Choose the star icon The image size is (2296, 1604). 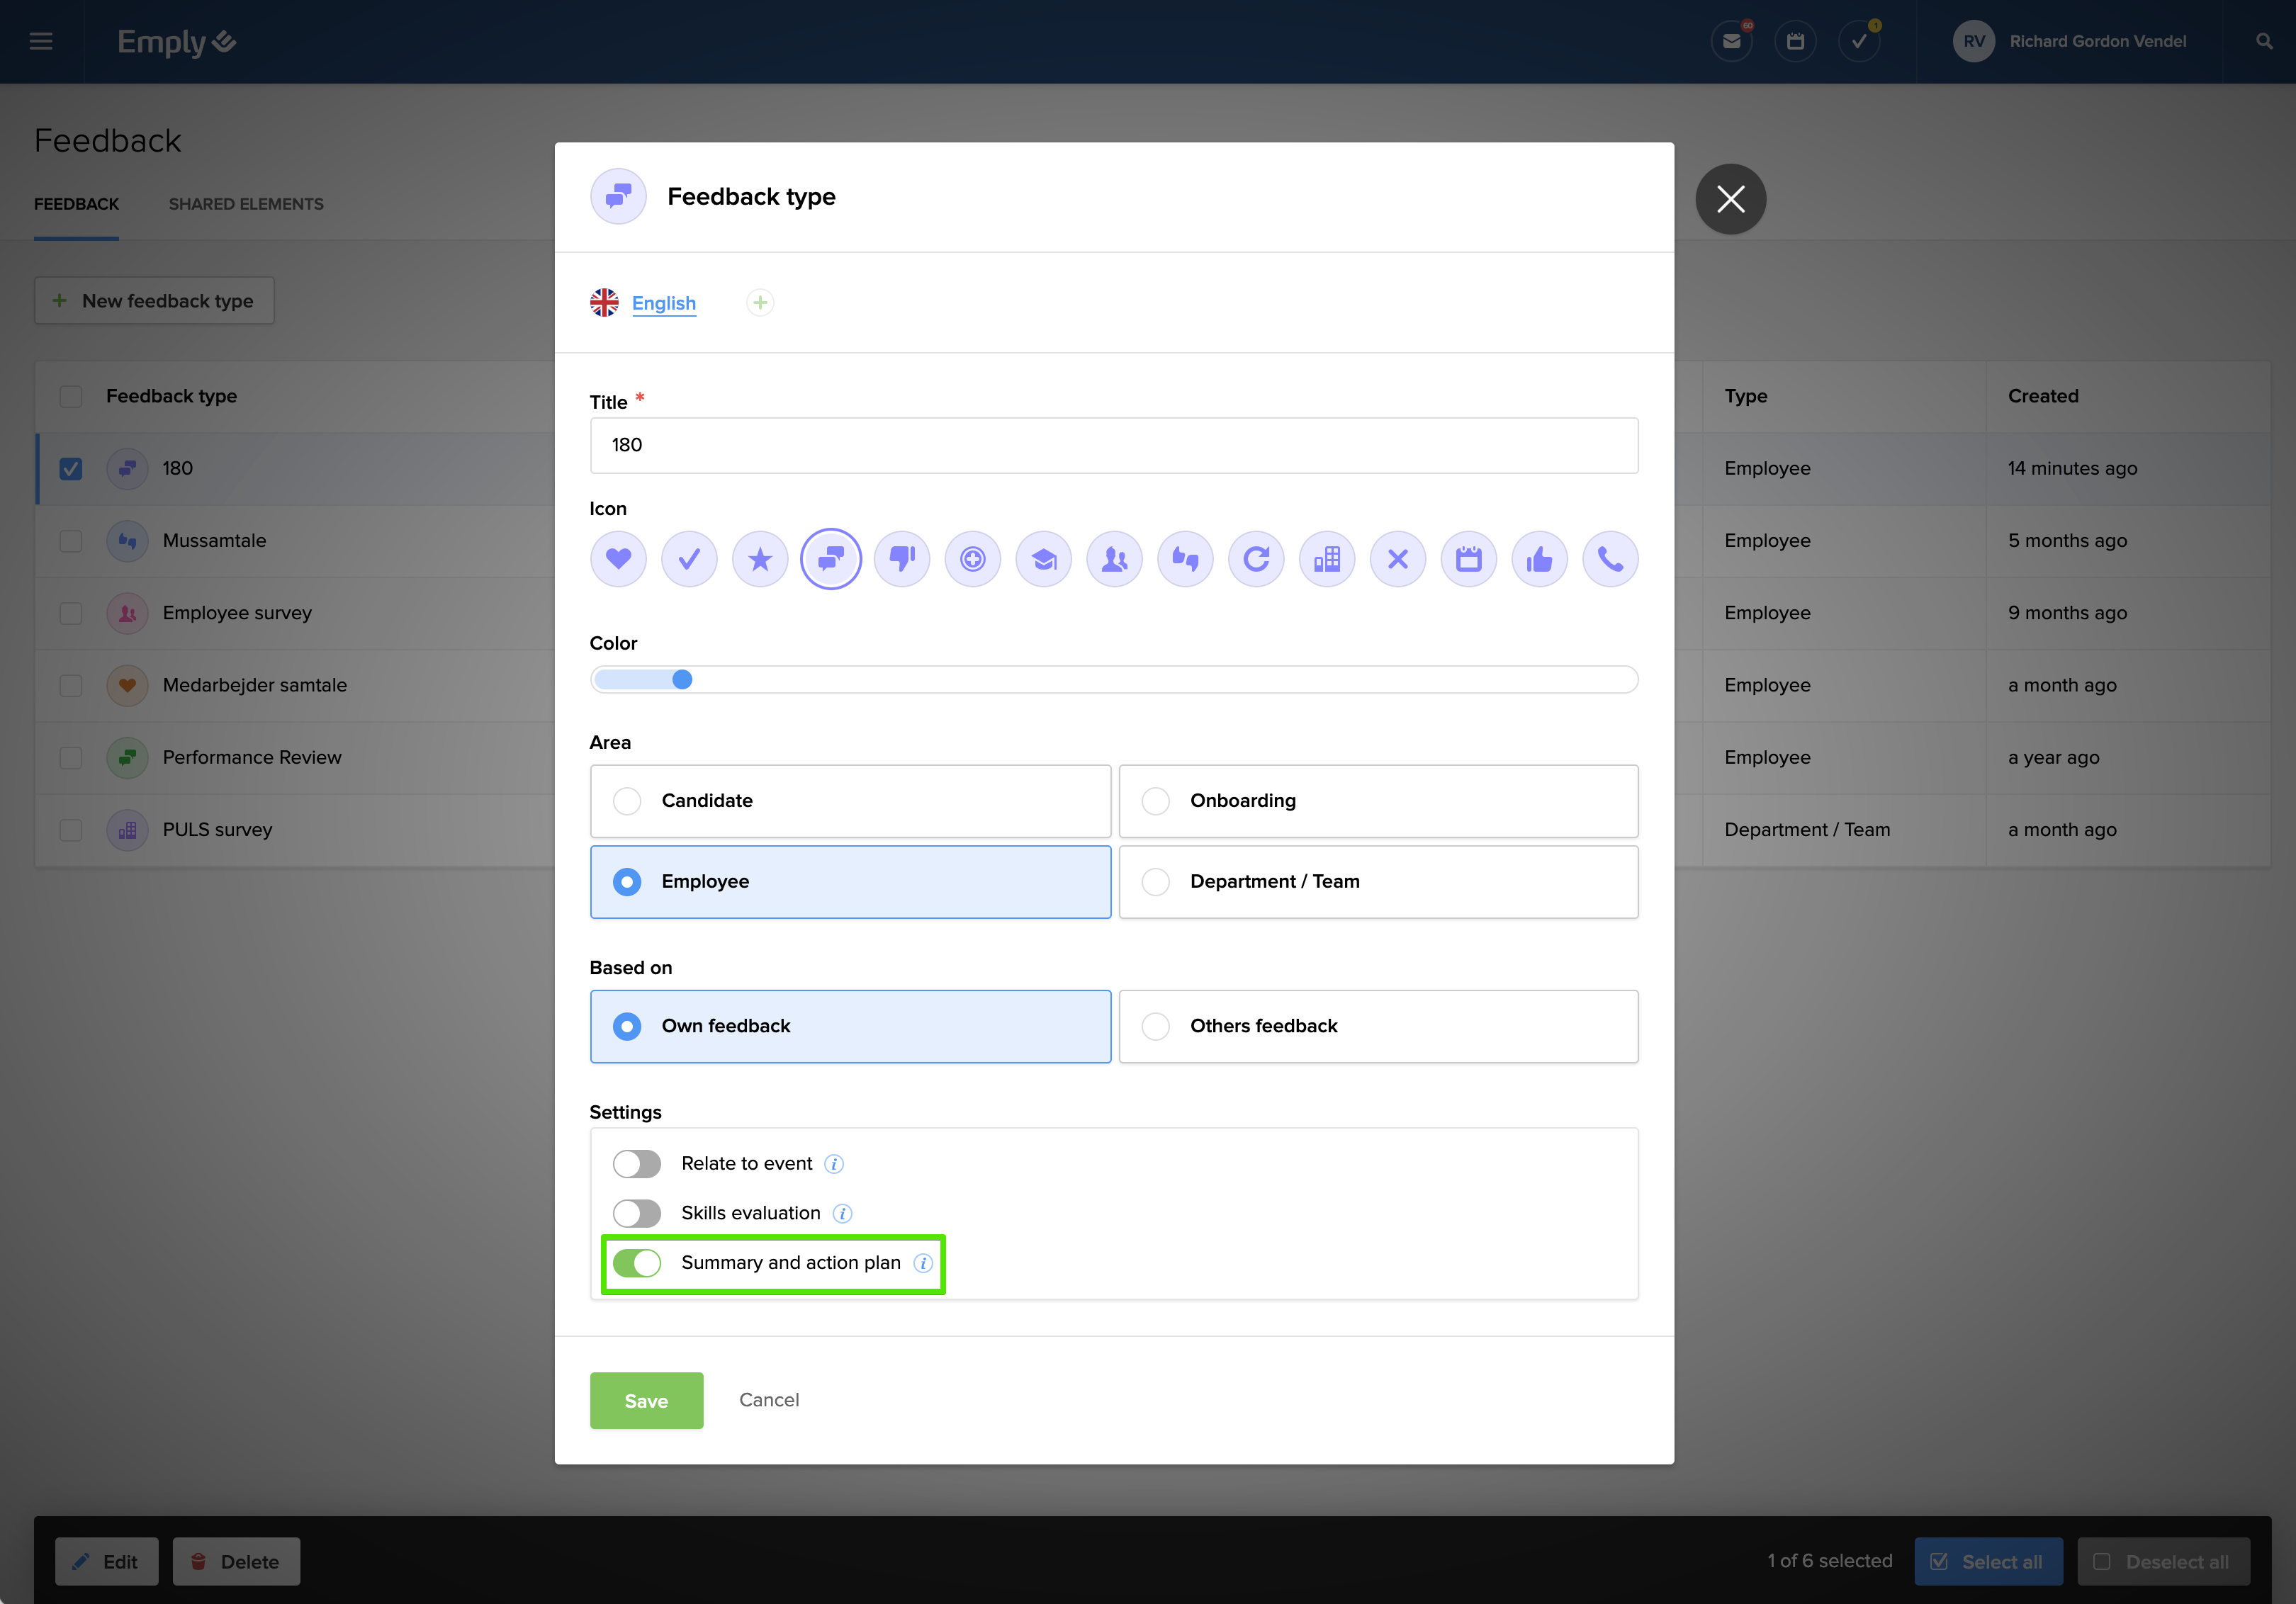(x=760, y=559)
